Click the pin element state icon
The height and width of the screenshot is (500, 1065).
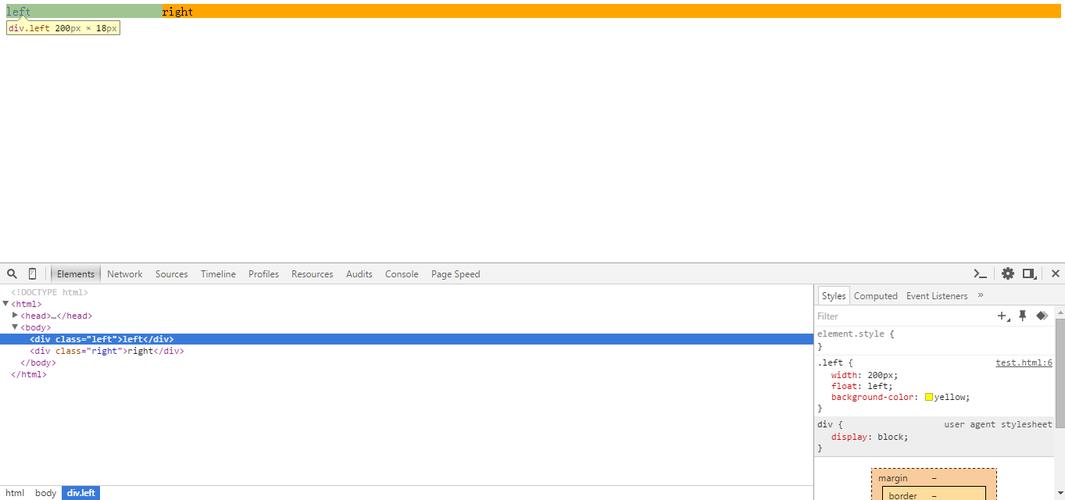[1022, 316]
